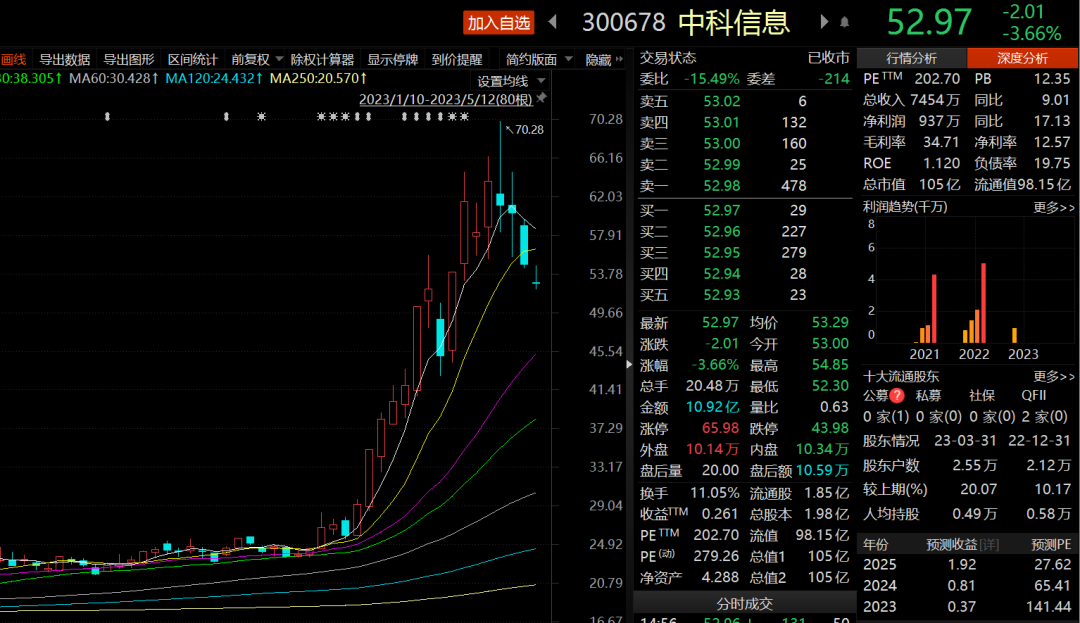1080x623 pixels.
Task: Collapse the quote panel with the divider arrow
Action: (629, 364)
